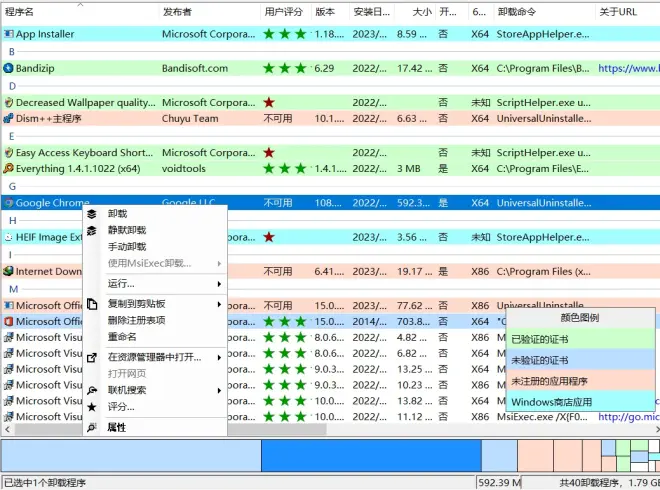Expand the 在资源管理器中打开 submenu arrow
Image resolution: width=660 pixels, height=490 pixels.
click(219, 358)
